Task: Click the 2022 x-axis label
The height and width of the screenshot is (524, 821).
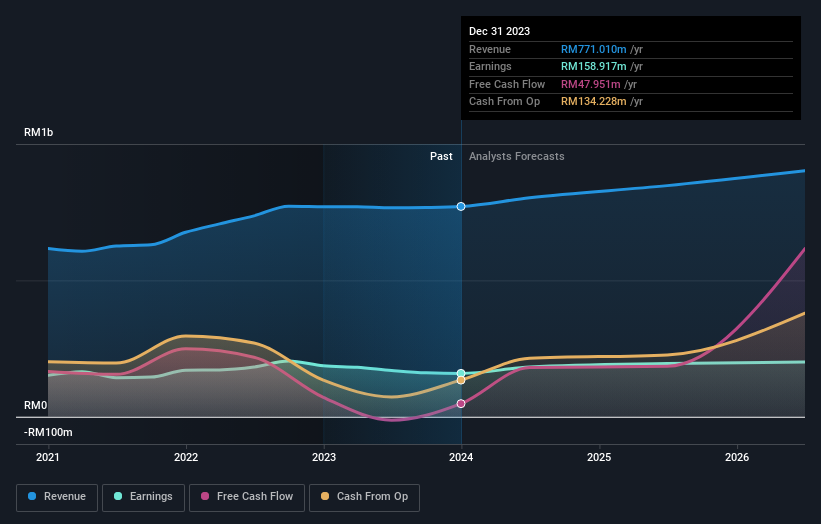Action: tap(186, 457)
